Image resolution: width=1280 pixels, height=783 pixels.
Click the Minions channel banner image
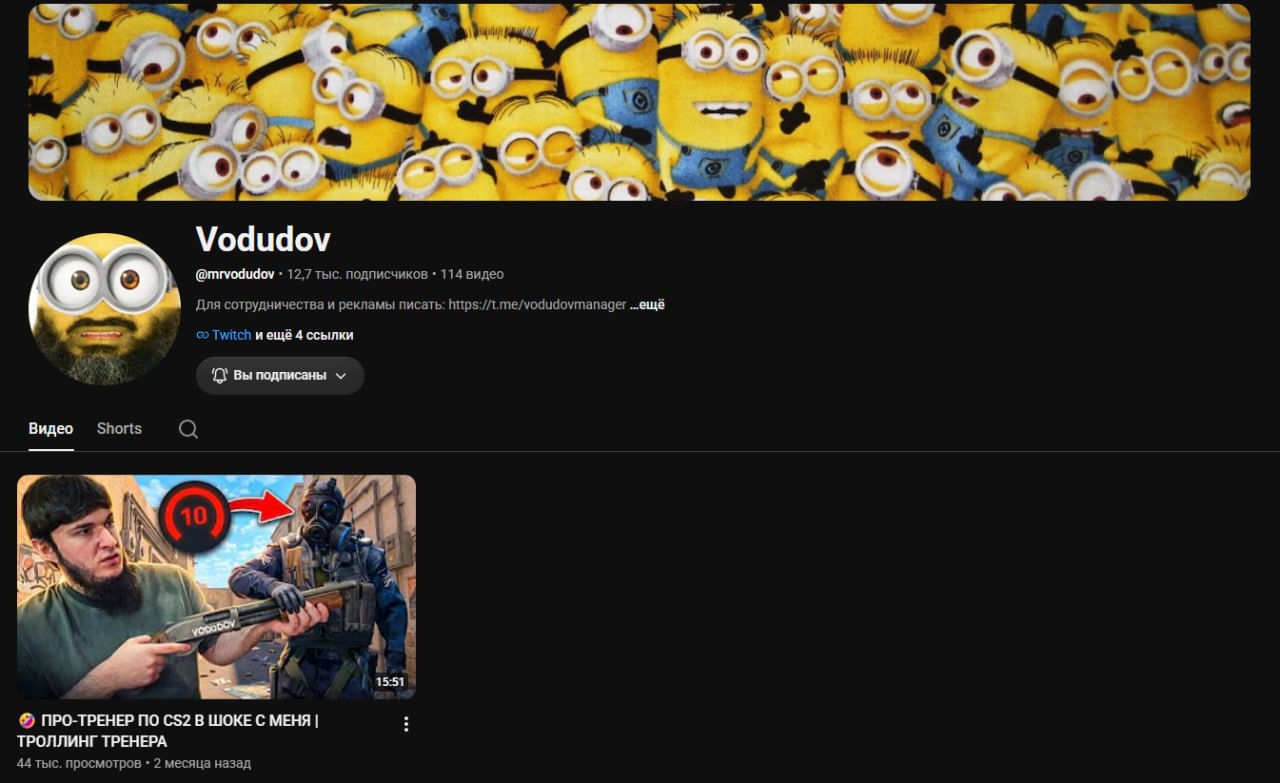(x=639, y=102)
